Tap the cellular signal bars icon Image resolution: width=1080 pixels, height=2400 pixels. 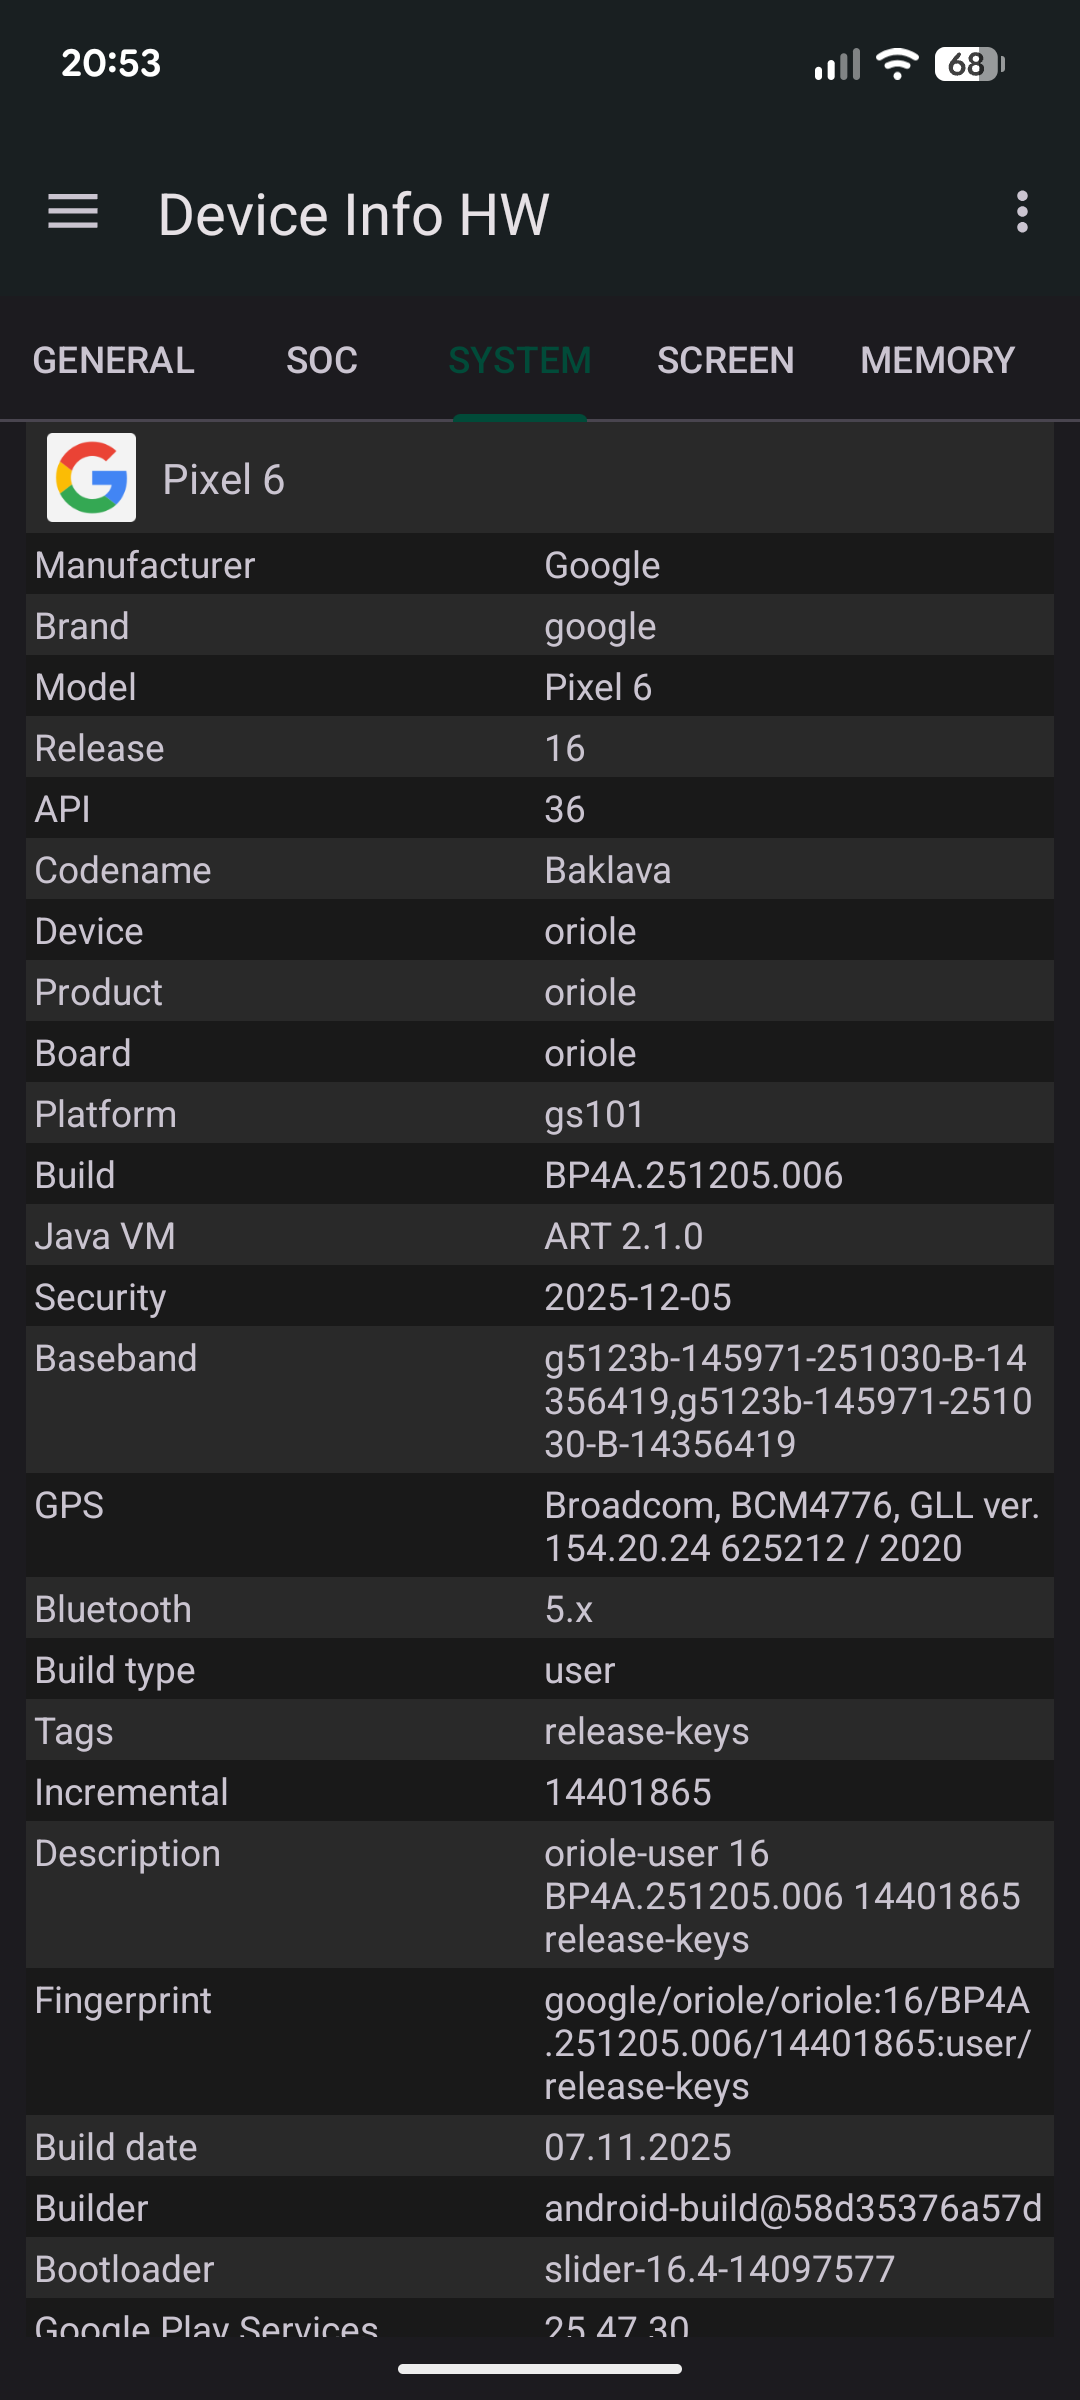(837, 65)
